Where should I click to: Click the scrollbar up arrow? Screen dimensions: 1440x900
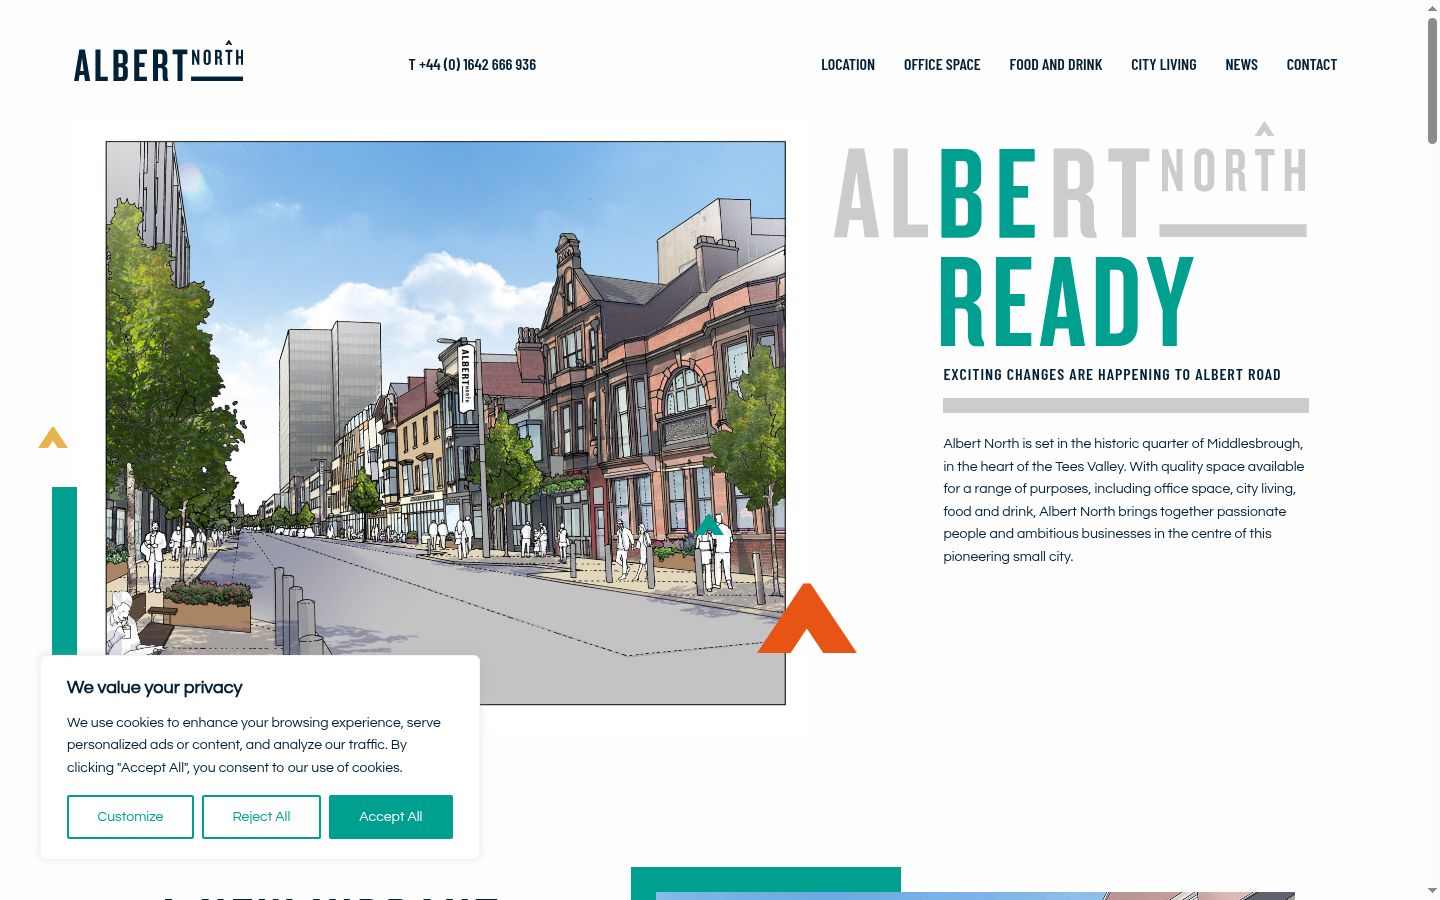1432,7
